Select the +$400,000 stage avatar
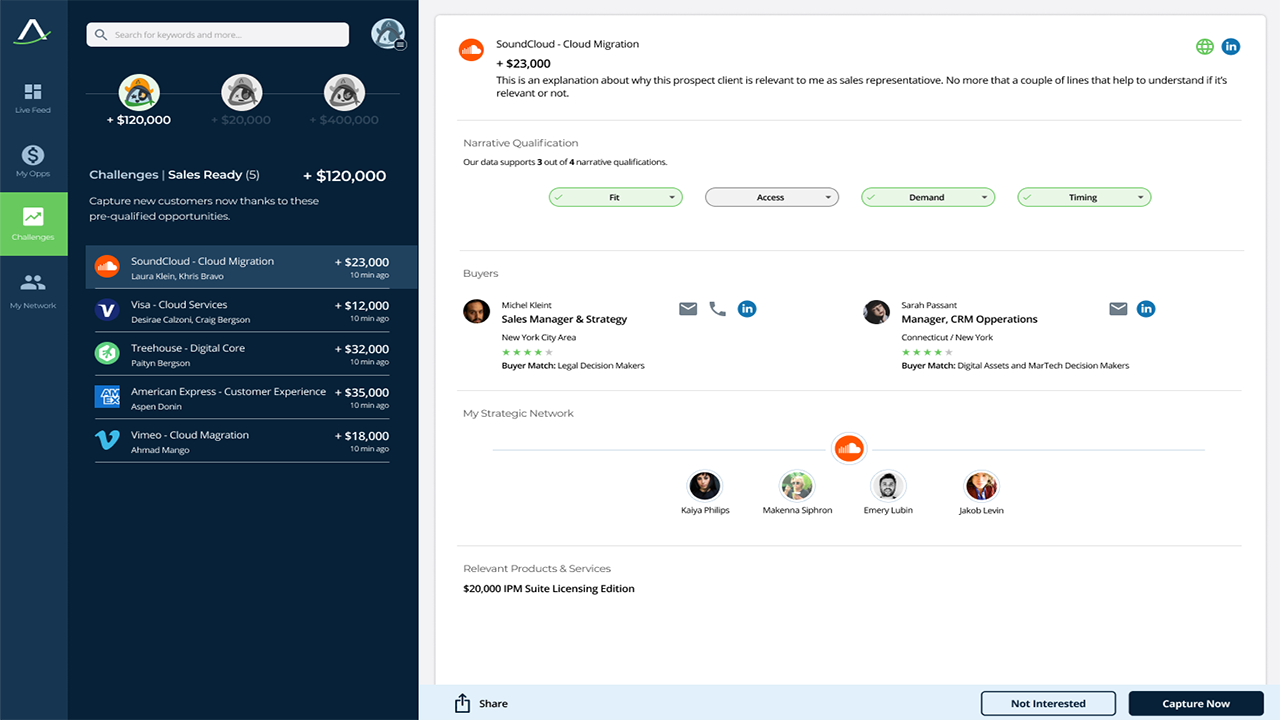 [x=344, y=93]
